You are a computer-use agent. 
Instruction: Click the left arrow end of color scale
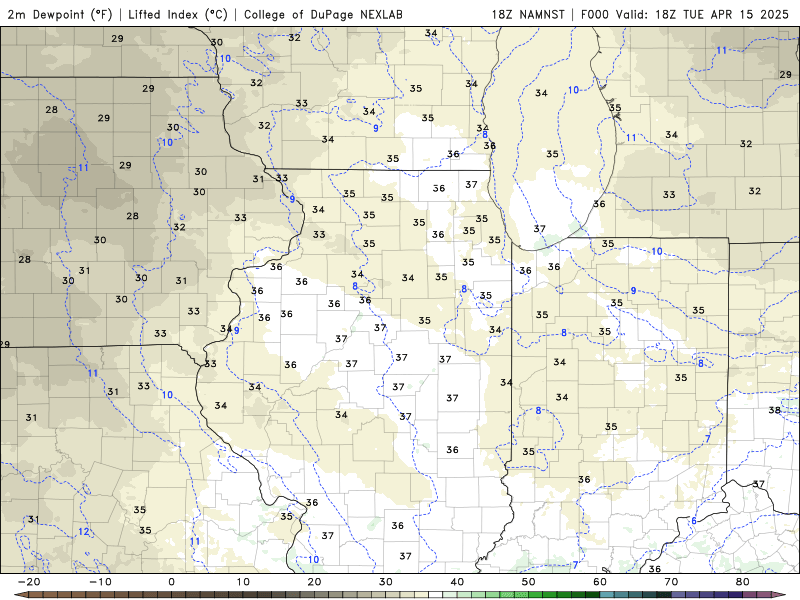20,595
